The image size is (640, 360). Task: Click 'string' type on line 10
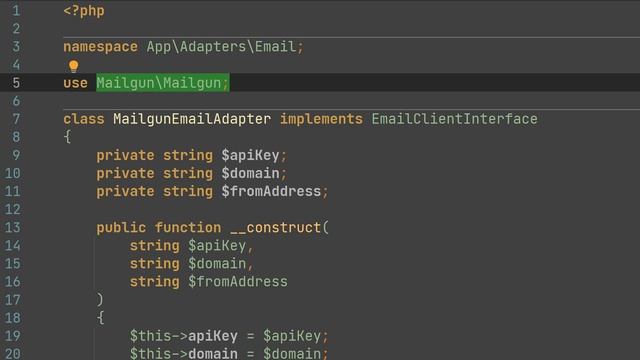(x=188, y=173)
